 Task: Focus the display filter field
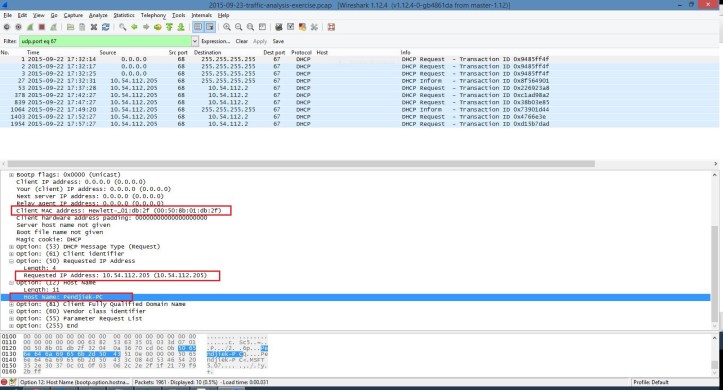coord(105,41)
